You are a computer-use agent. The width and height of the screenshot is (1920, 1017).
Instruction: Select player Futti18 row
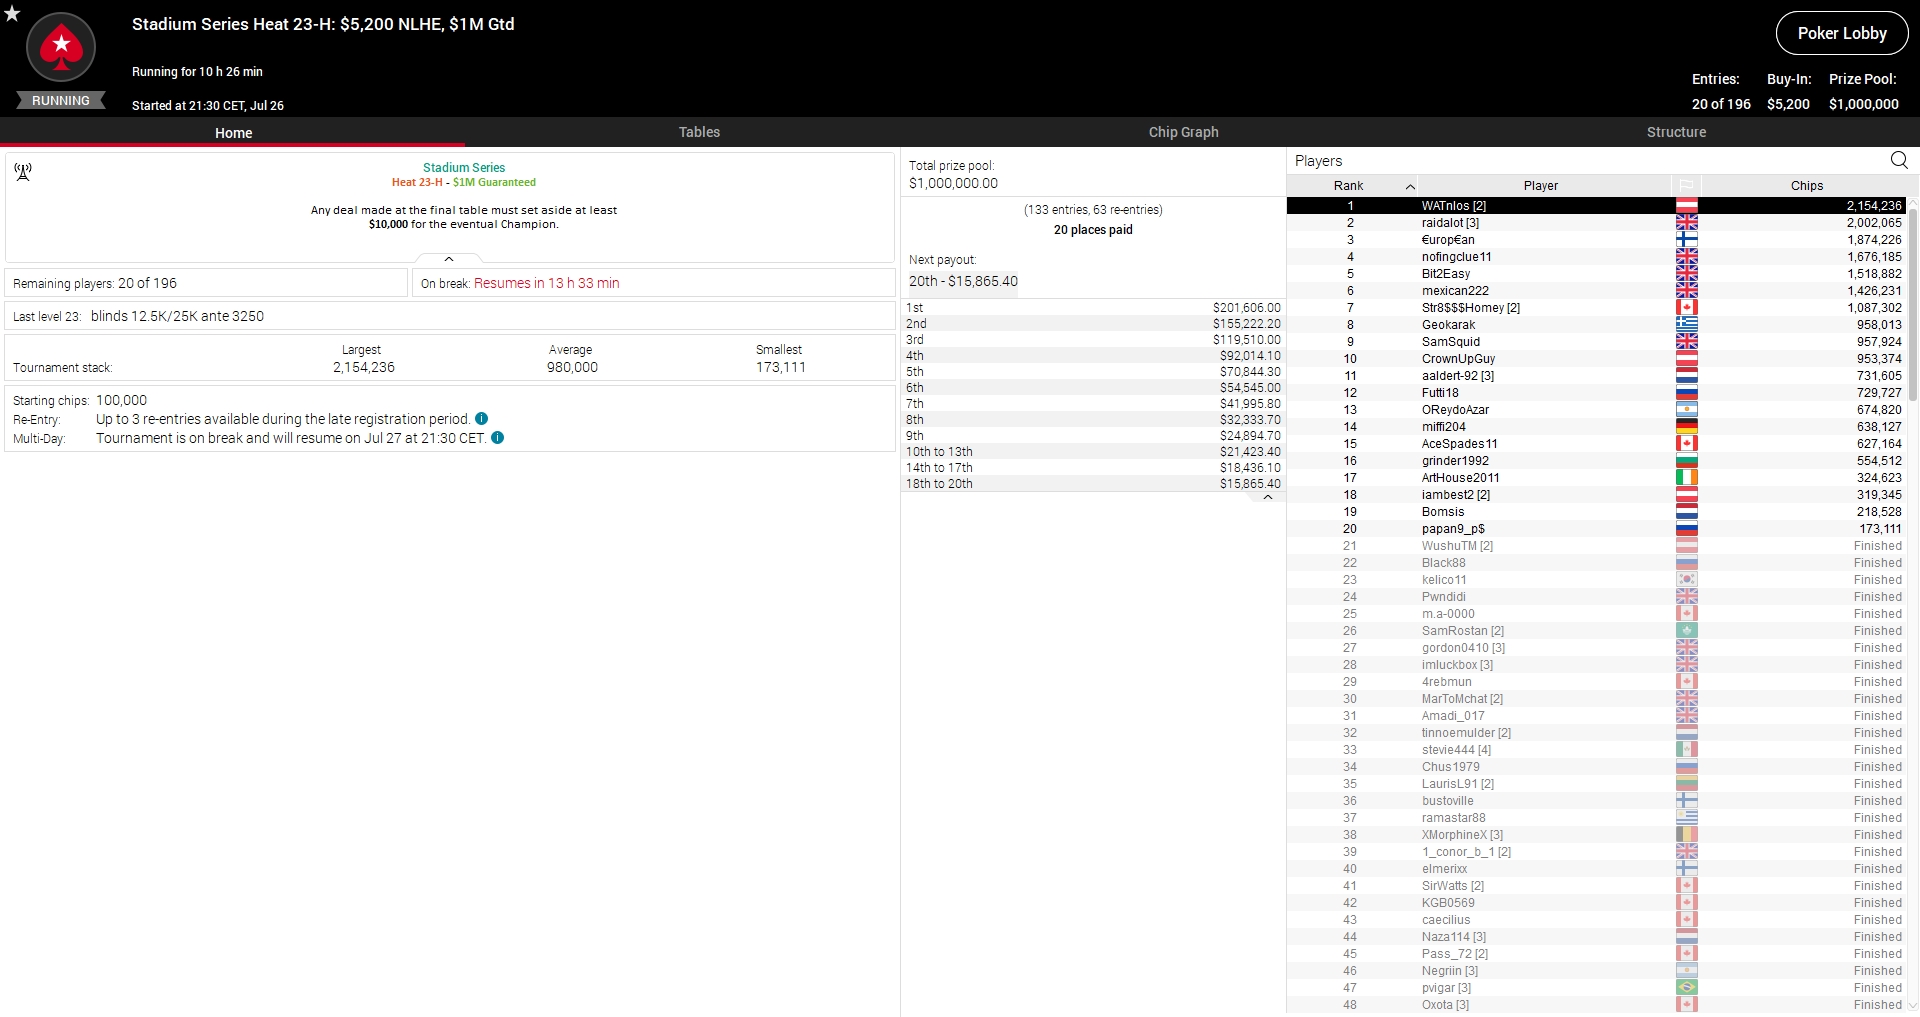tap(1597, 393)
